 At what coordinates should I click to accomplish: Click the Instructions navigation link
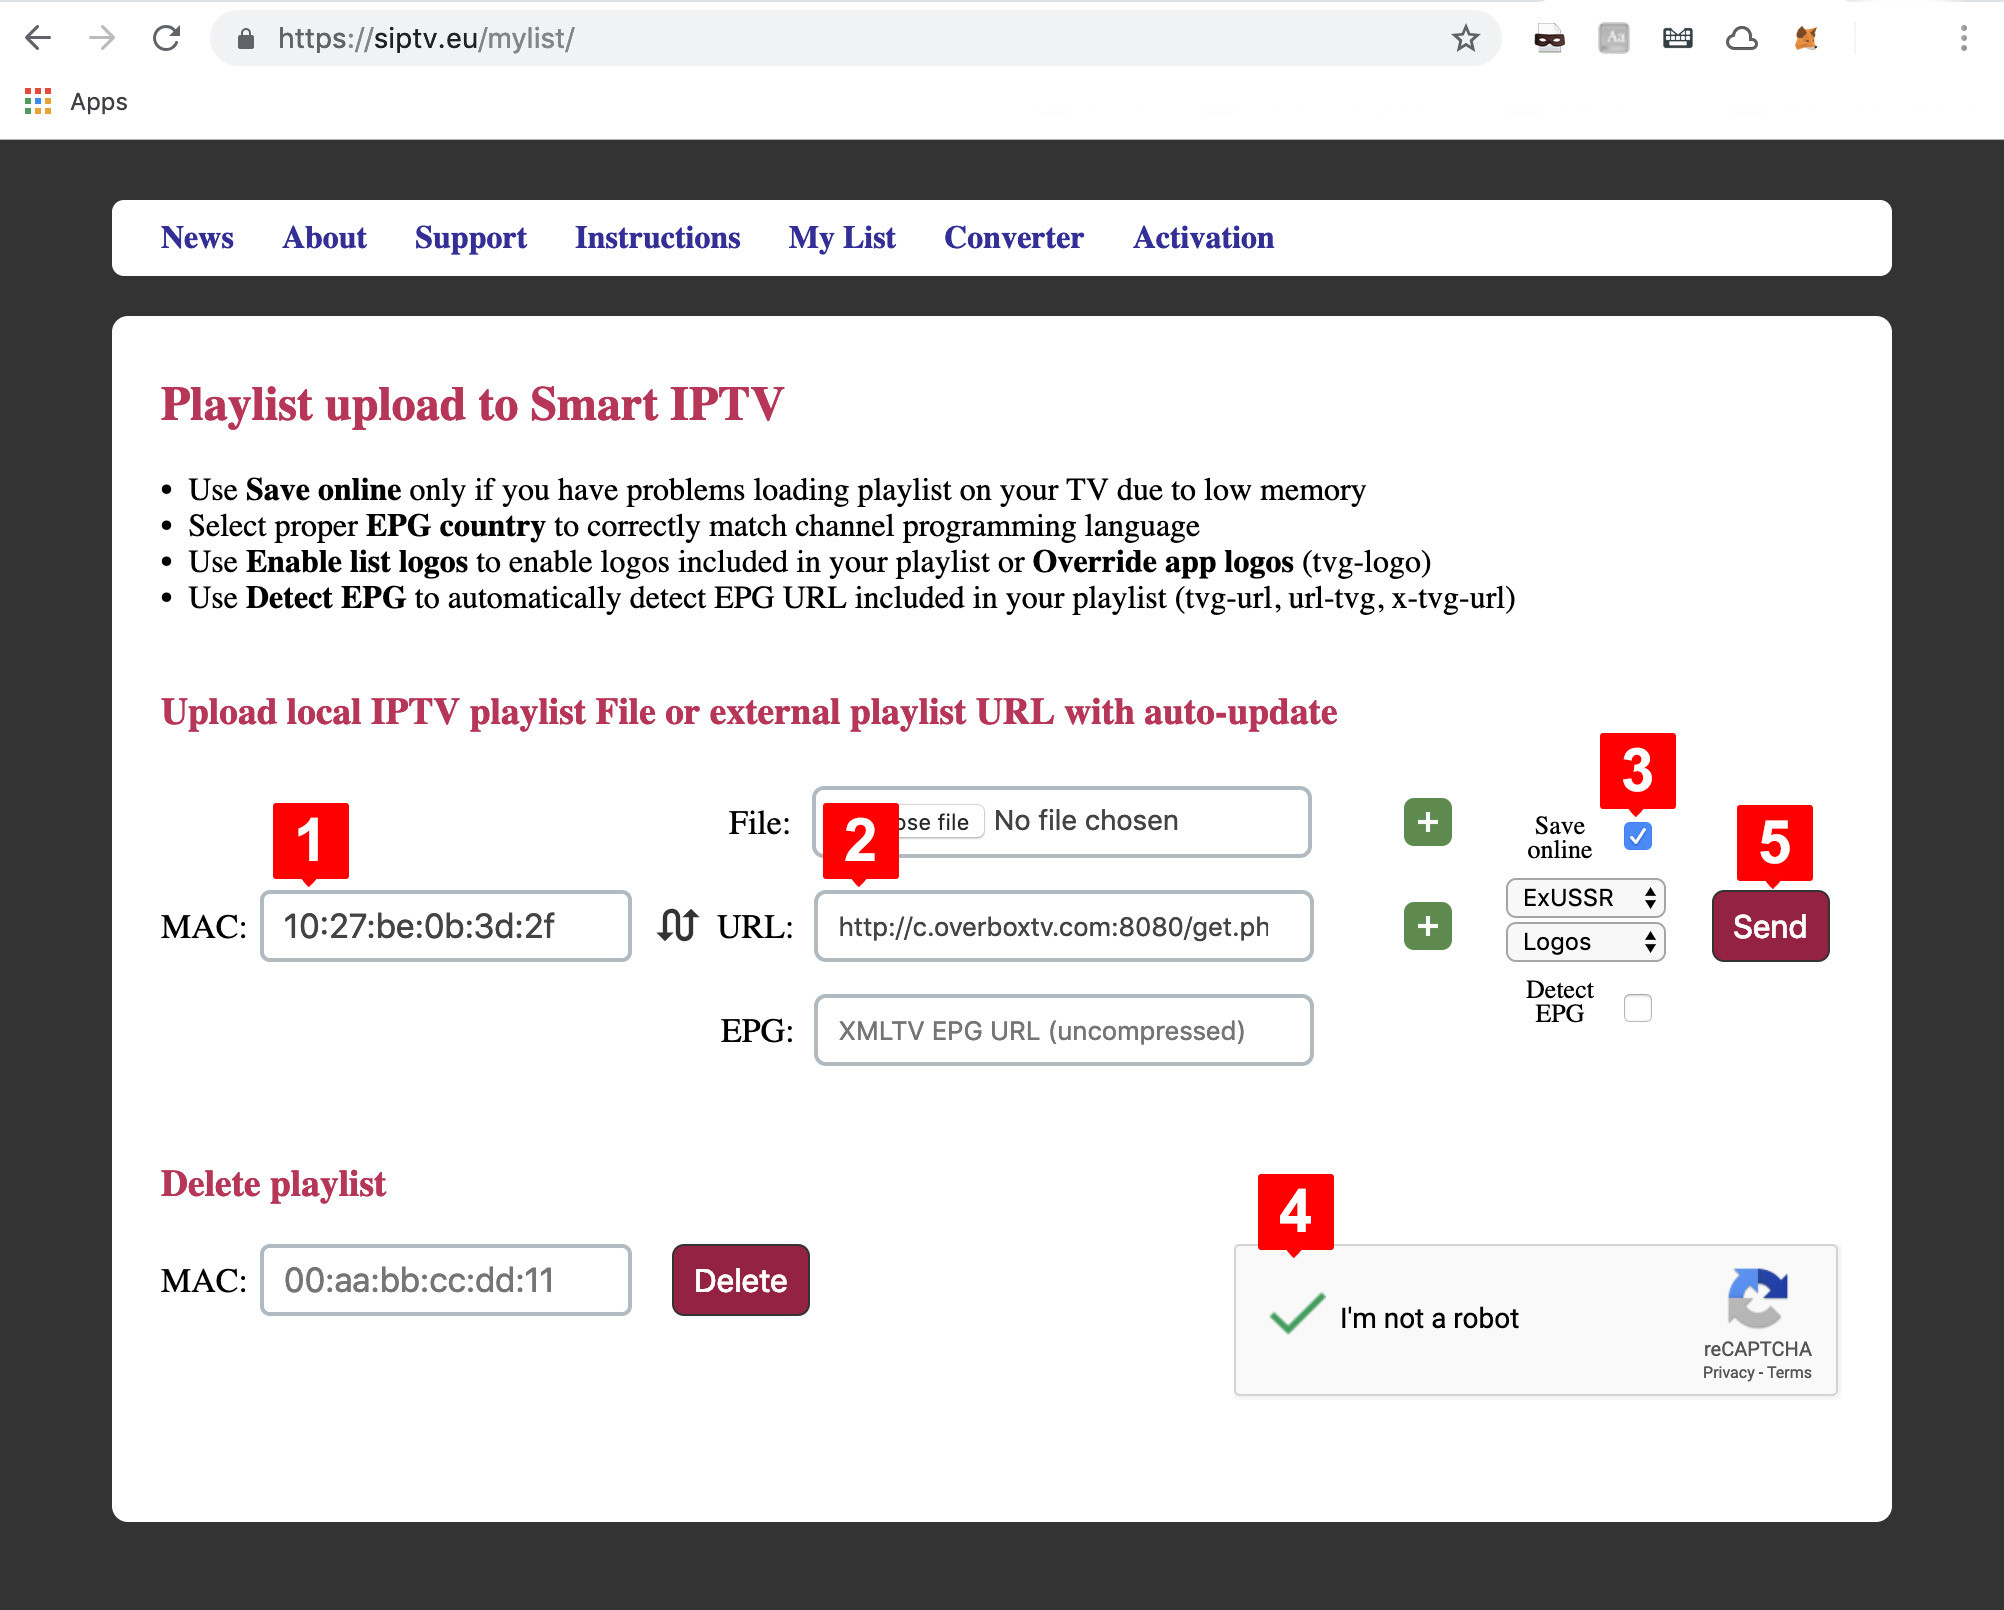pos(657,238)
